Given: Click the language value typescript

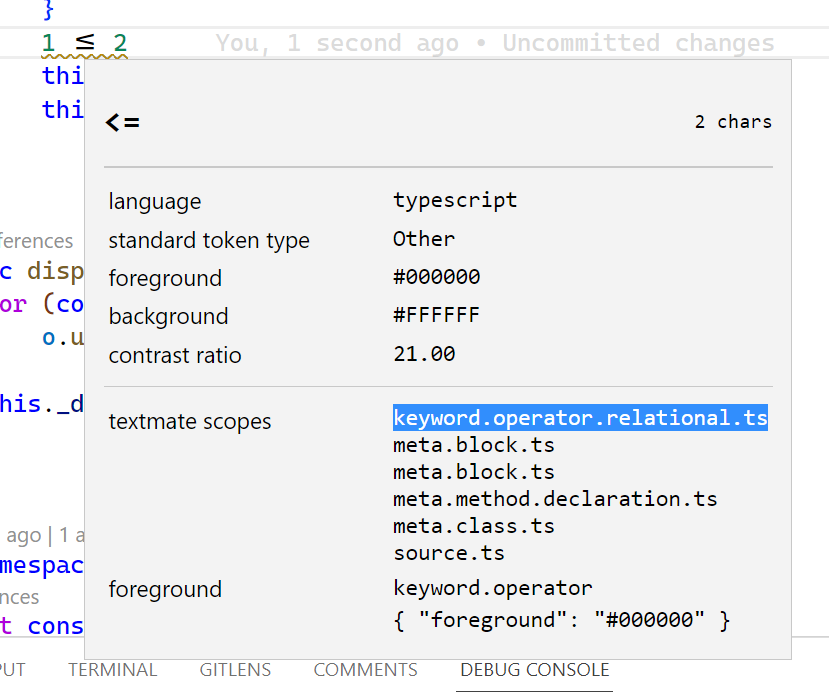Looking at the screenshot, I should pyautogui.click(x=455, y=200).
